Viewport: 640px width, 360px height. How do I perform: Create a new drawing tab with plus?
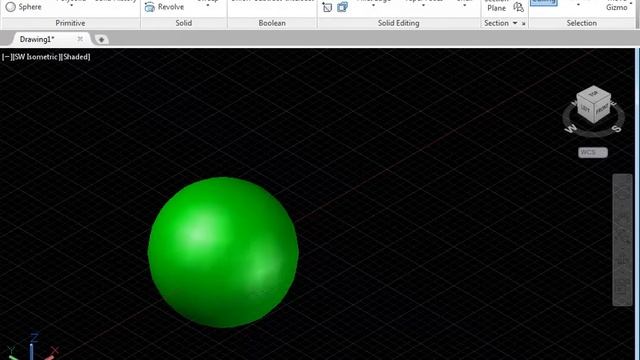click(101, 40)
